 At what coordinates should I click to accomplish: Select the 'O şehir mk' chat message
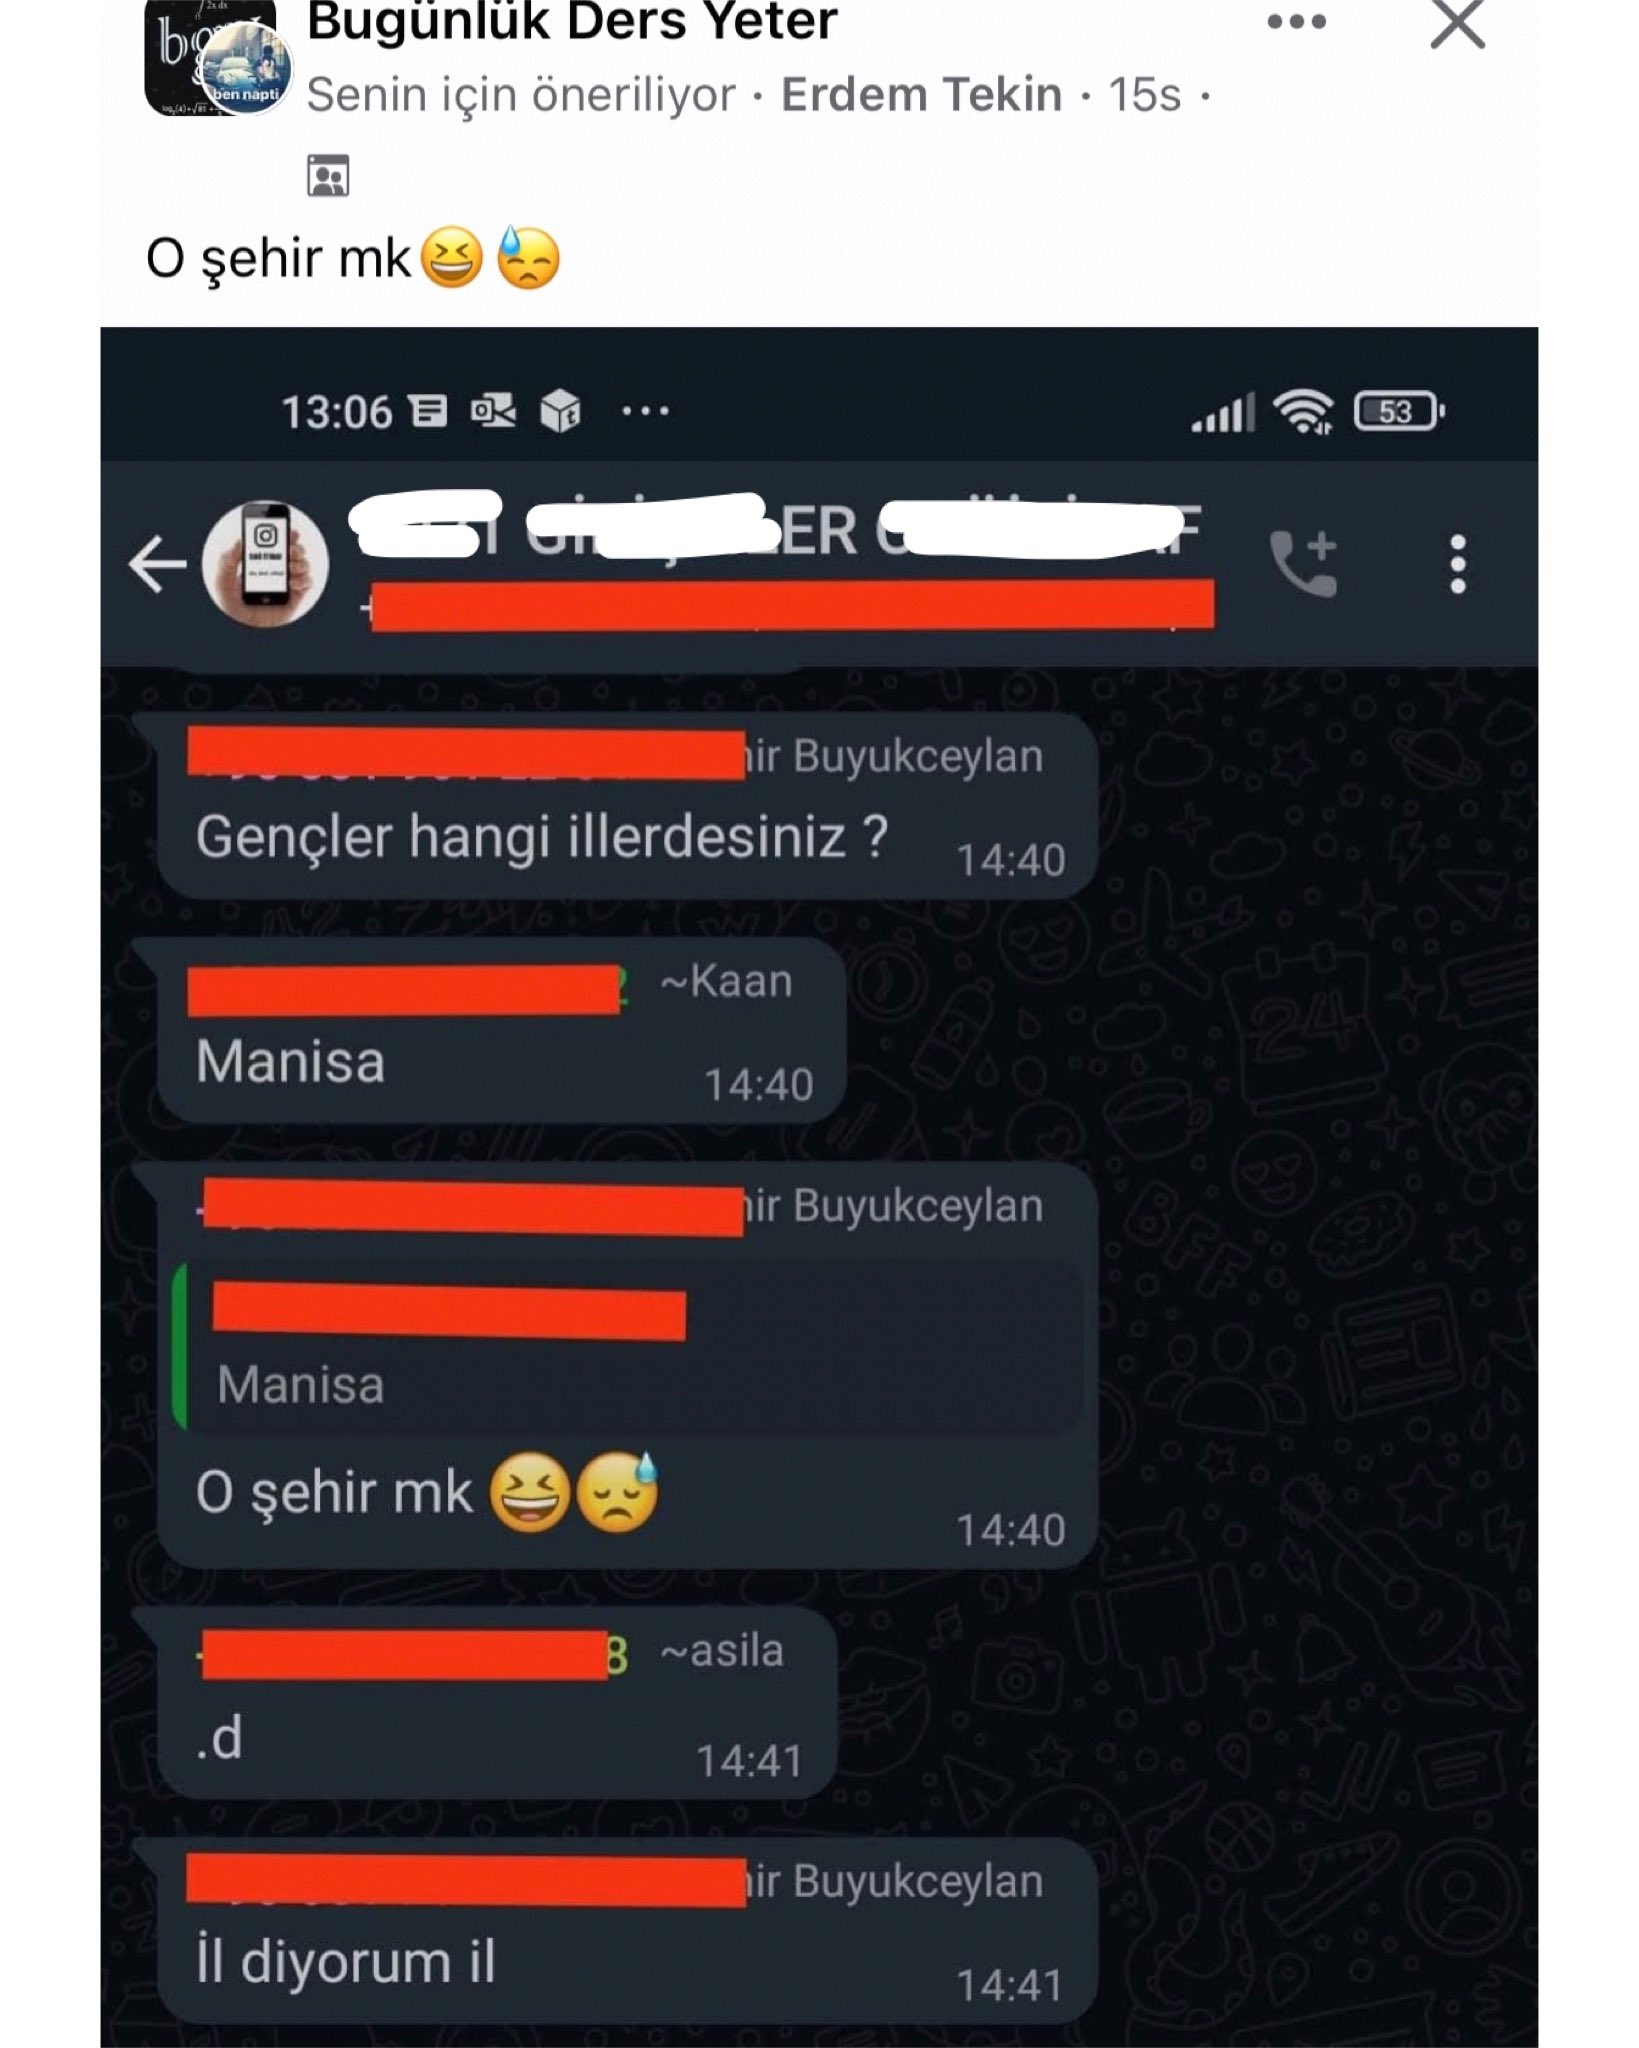pos(427,1492)
